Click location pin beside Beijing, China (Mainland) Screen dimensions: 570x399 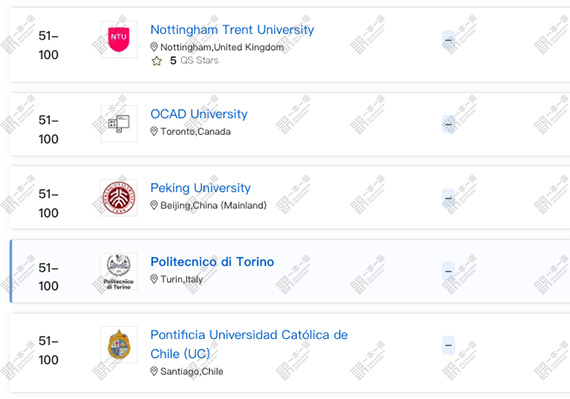[154, 205]
